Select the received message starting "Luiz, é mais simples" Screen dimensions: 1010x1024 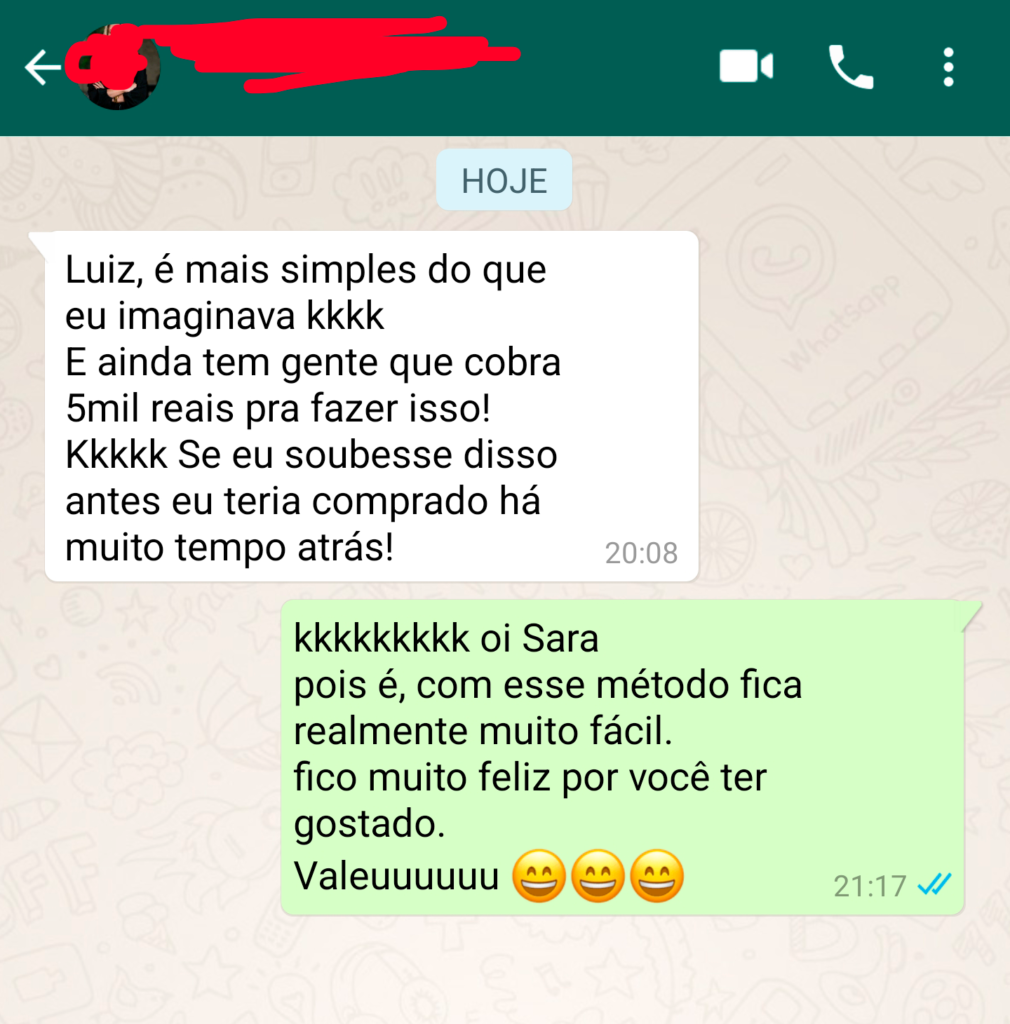point(371,406)
